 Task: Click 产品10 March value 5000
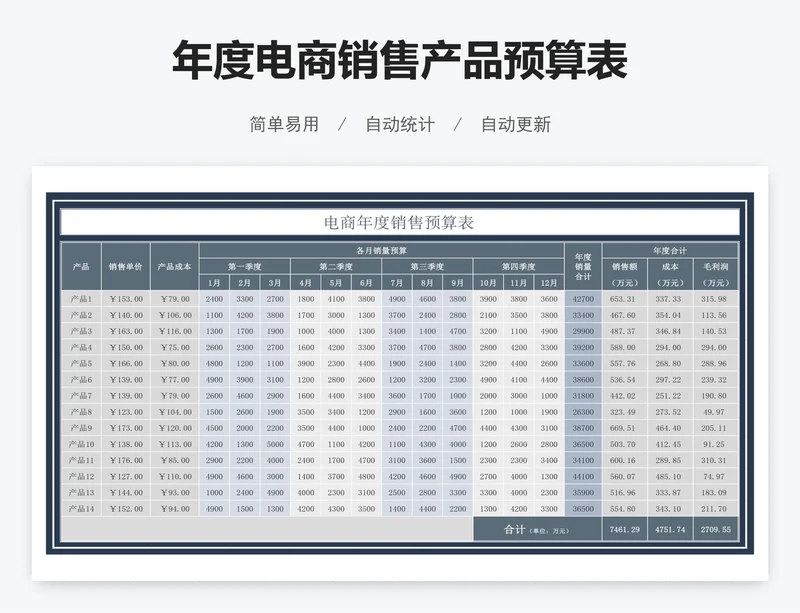tap(275, 444)
